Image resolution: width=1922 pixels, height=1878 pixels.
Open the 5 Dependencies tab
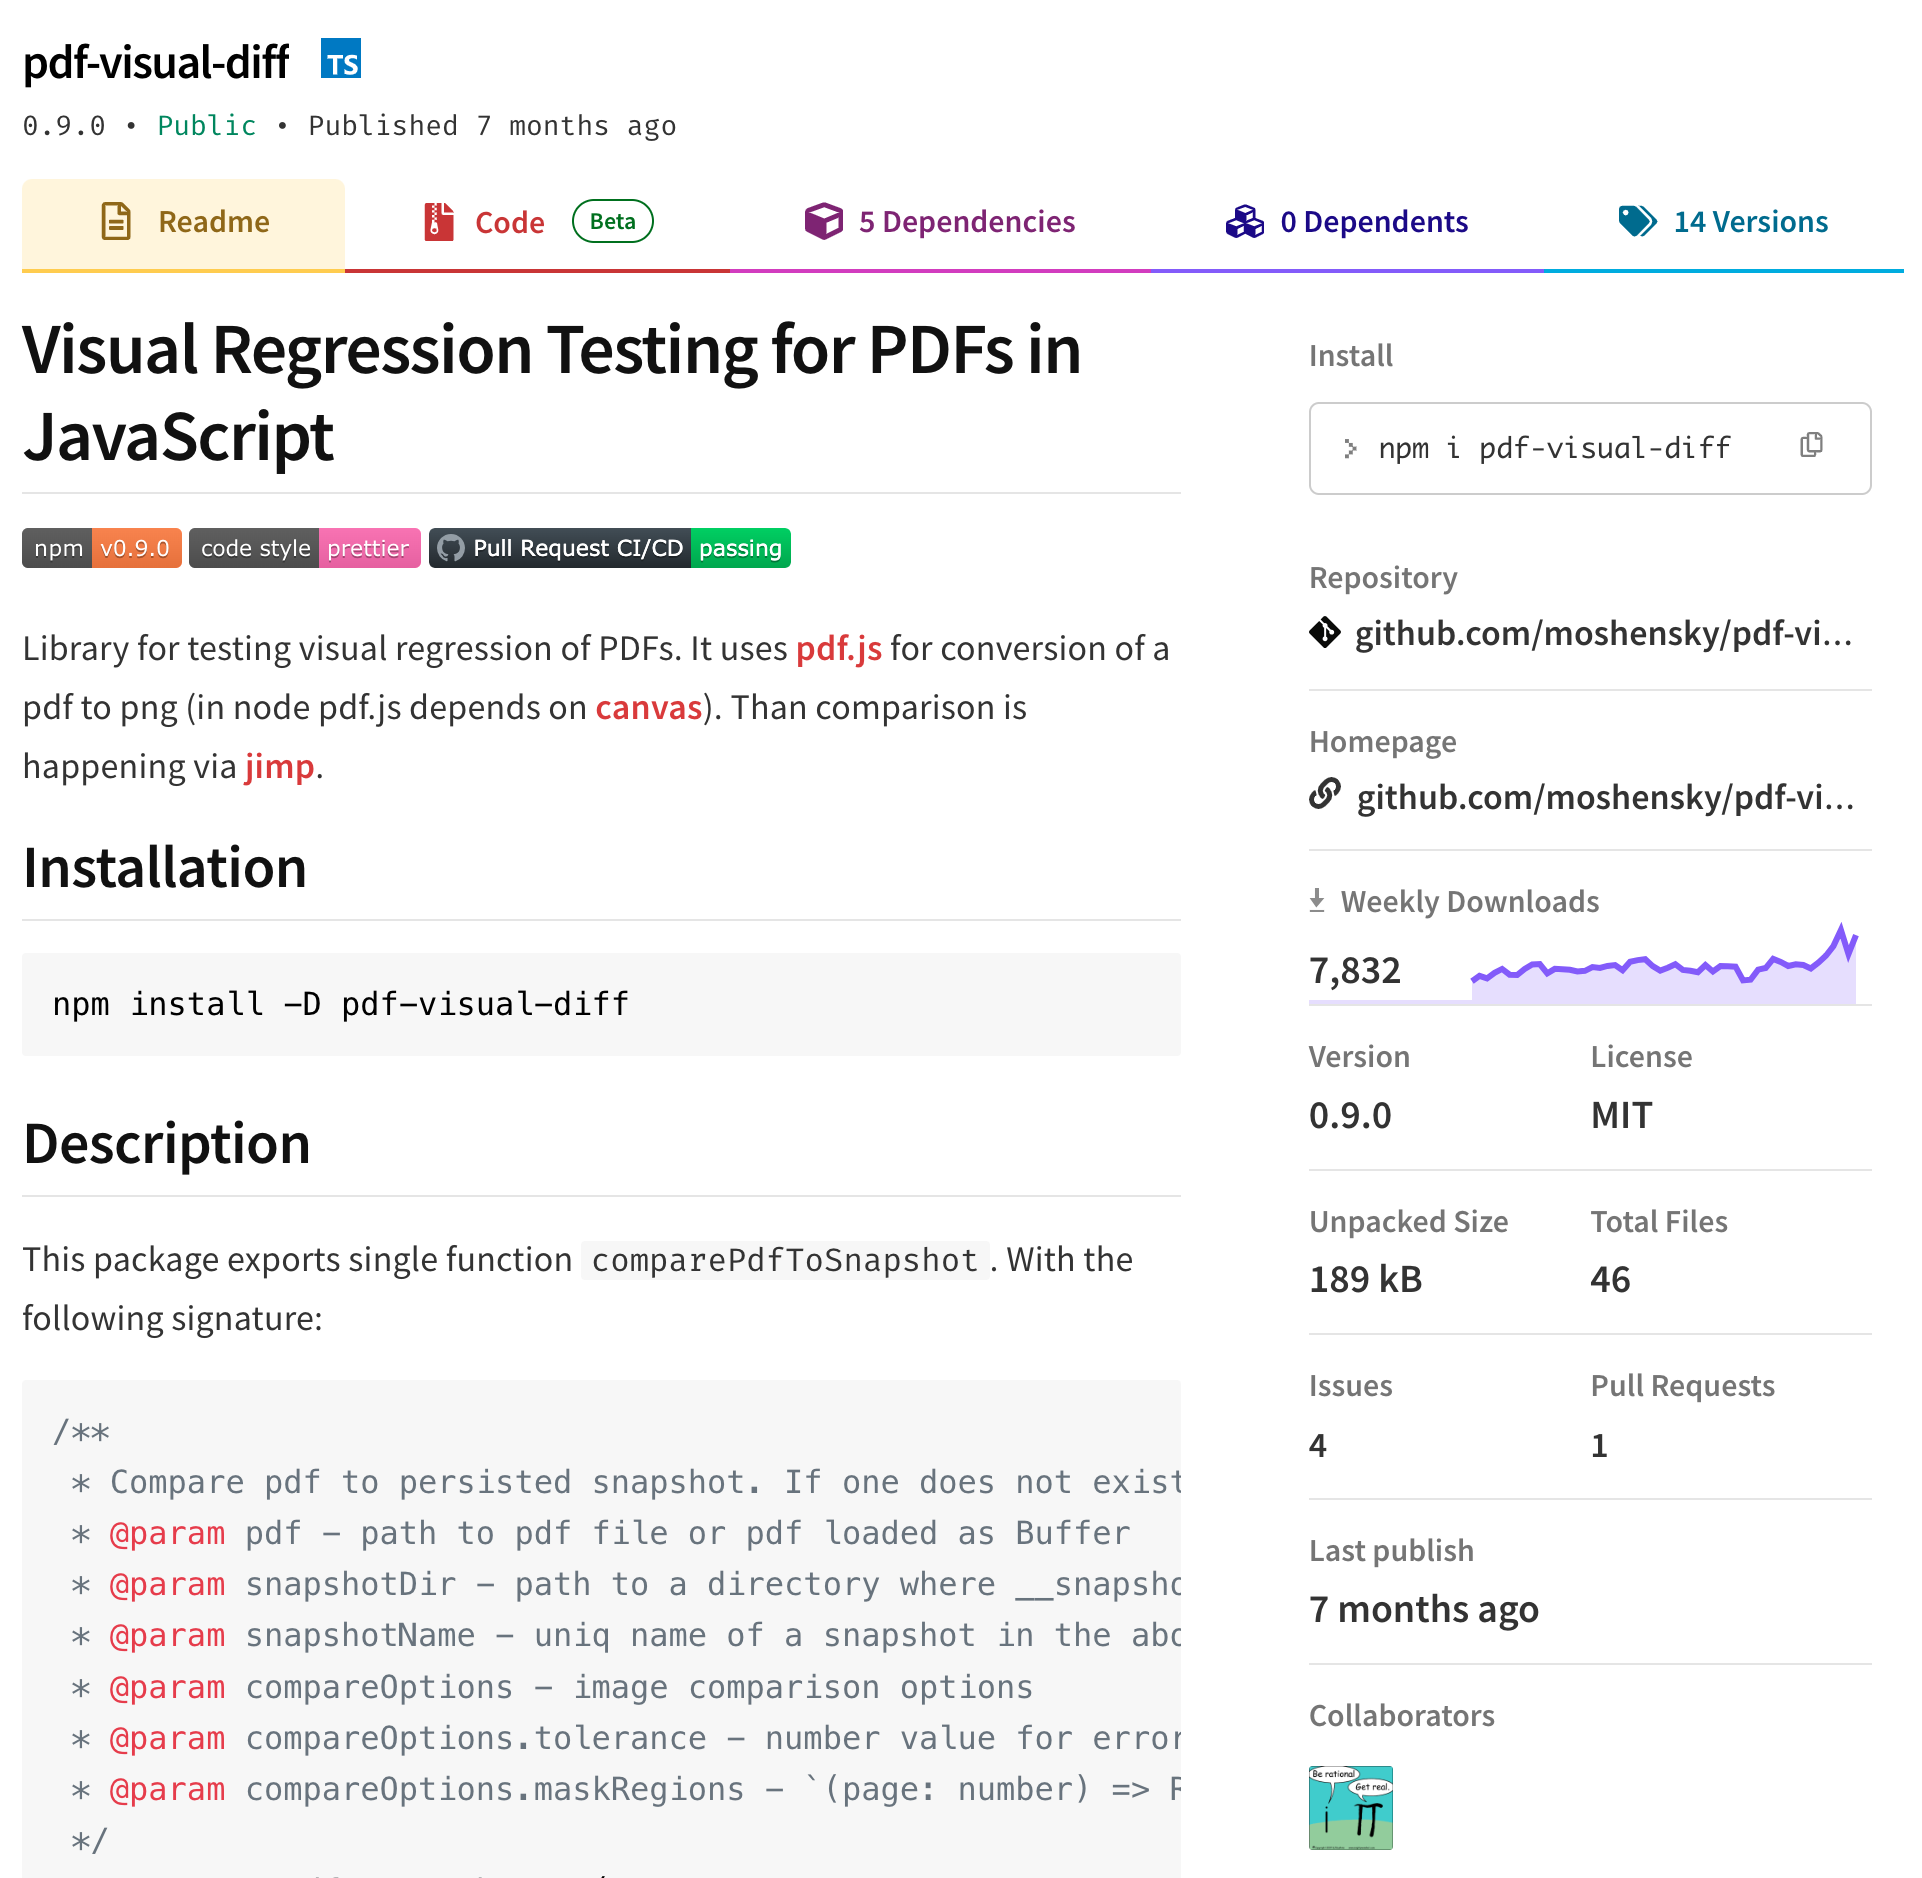[x=940, y=221]
